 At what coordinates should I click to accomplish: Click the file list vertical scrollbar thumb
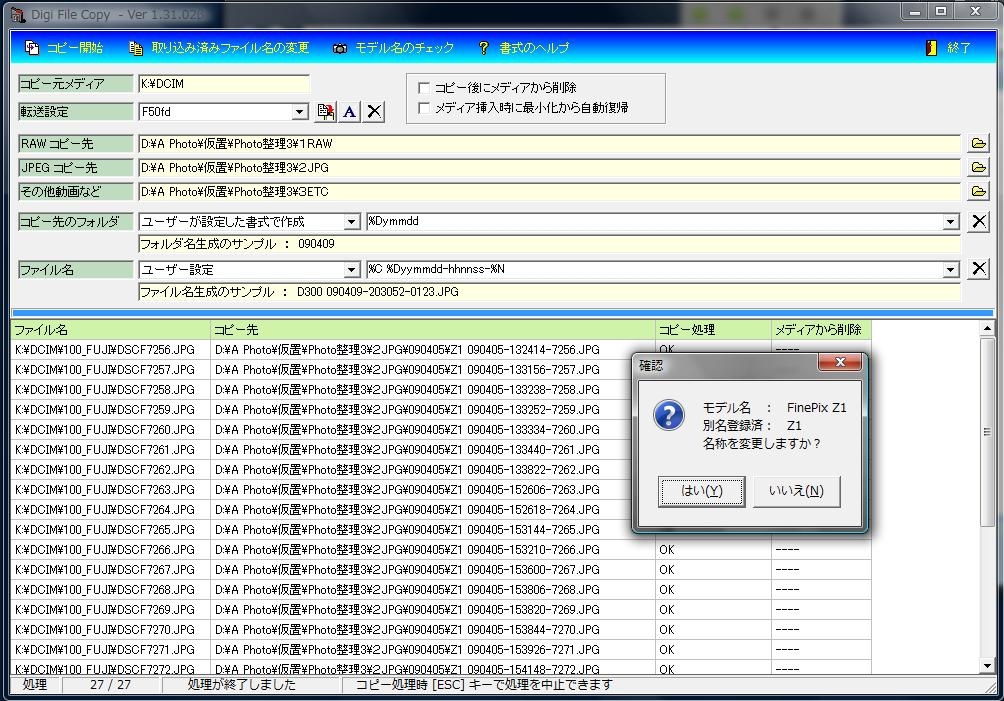point(987,432)
